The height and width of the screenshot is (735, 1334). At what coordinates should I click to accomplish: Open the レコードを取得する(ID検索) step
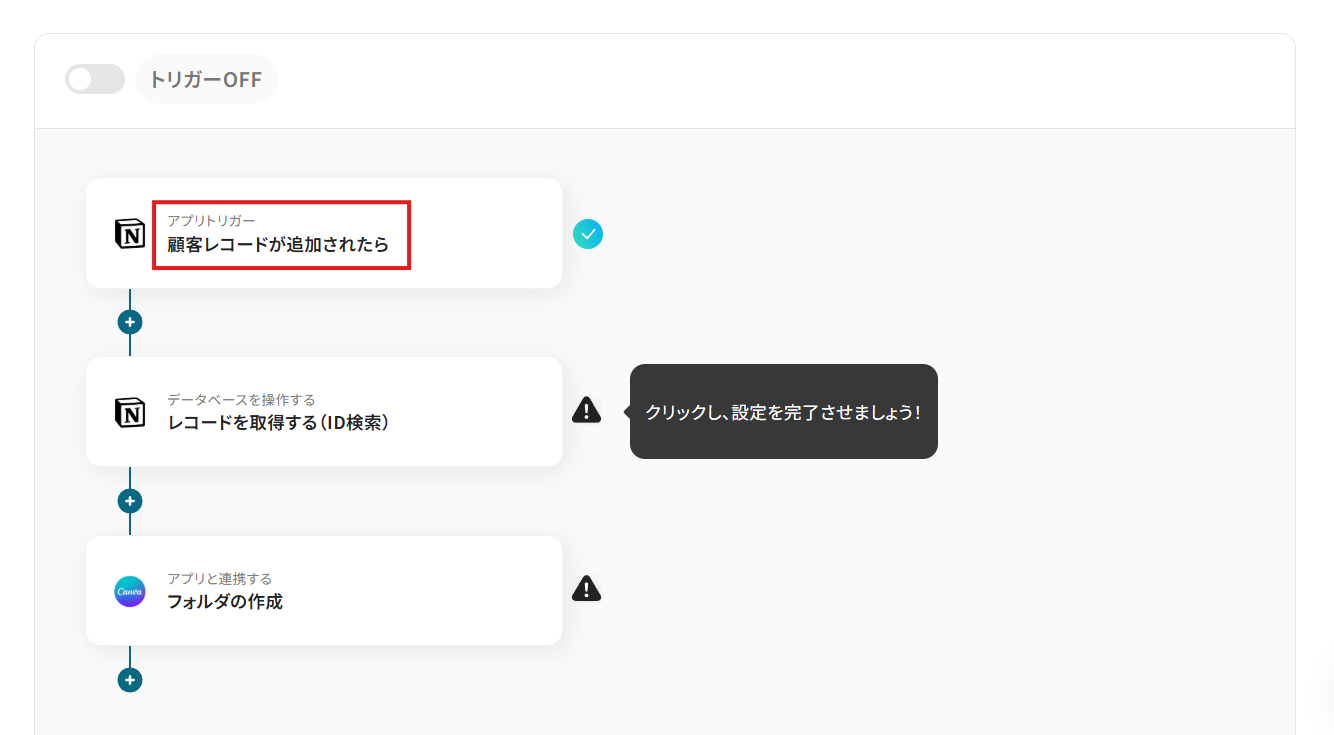[324, 412]
